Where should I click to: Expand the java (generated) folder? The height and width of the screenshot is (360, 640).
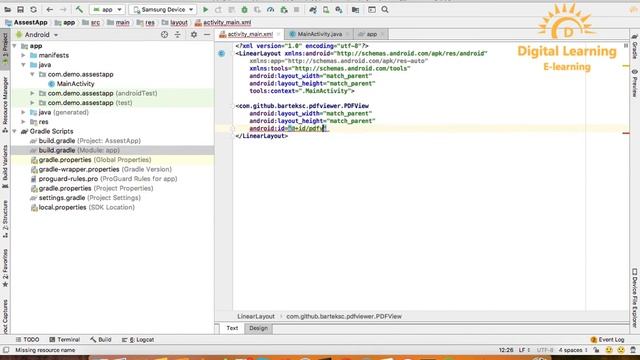coord(24,112)
